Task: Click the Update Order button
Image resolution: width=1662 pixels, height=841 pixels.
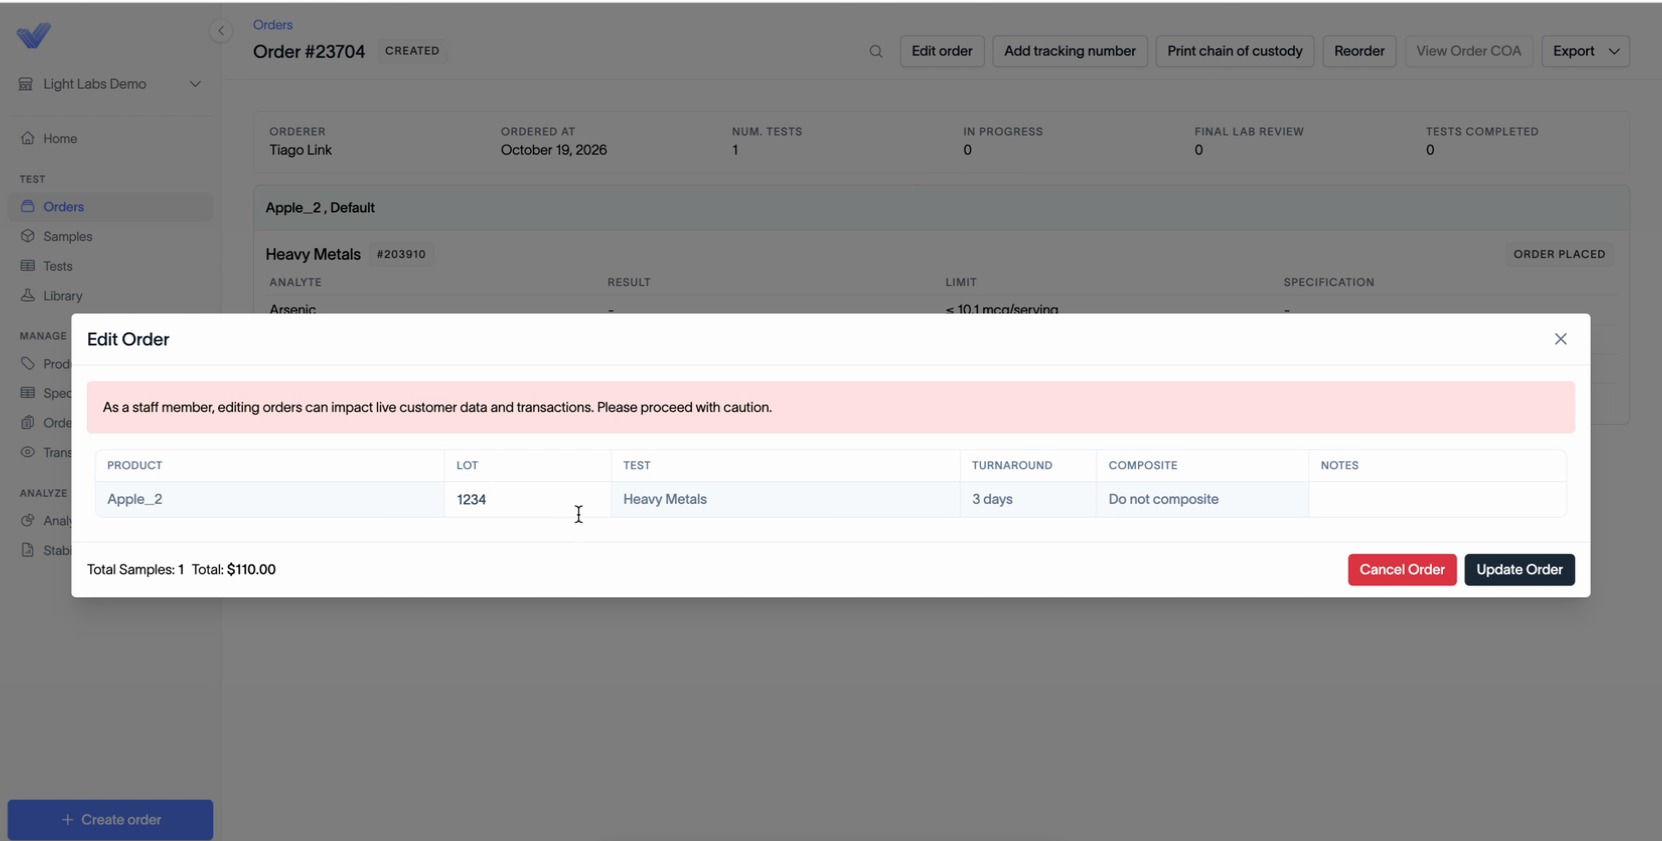Action: 1519,570
